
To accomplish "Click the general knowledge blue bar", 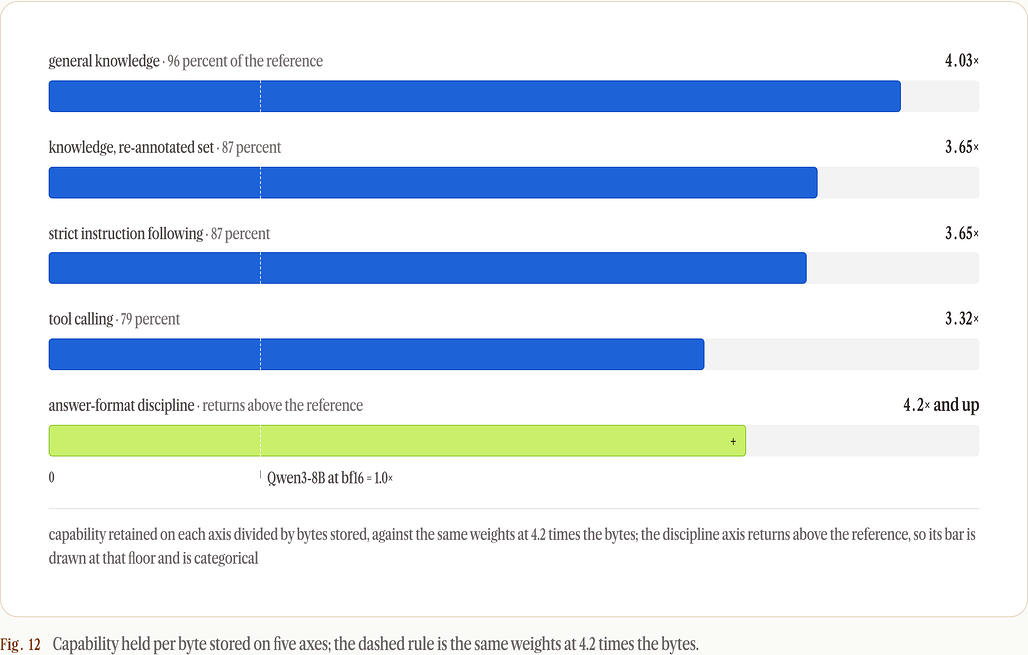I will tap(475, 96).
